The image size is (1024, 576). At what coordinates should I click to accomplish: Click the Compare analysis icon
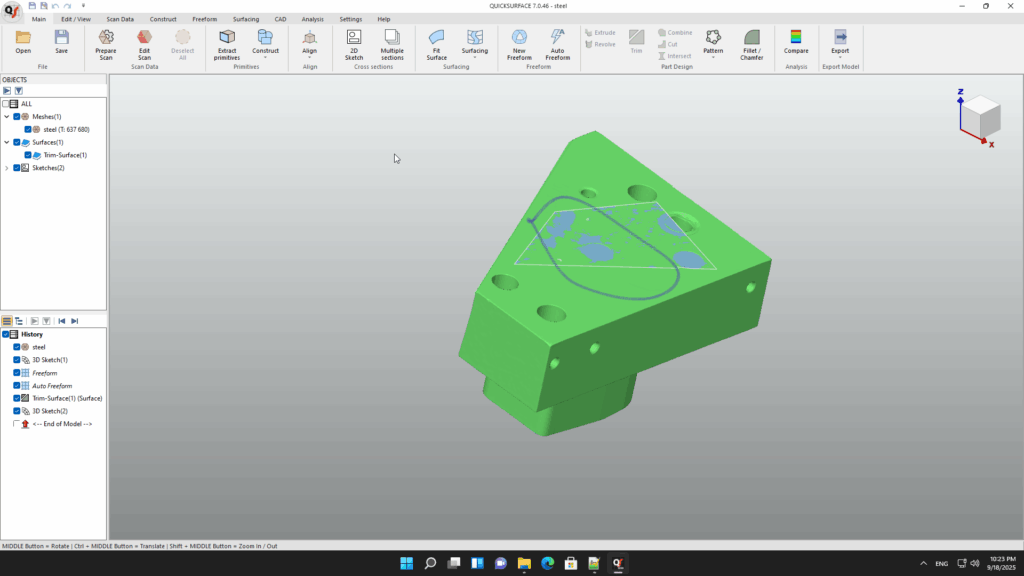(x=796, y=37)
